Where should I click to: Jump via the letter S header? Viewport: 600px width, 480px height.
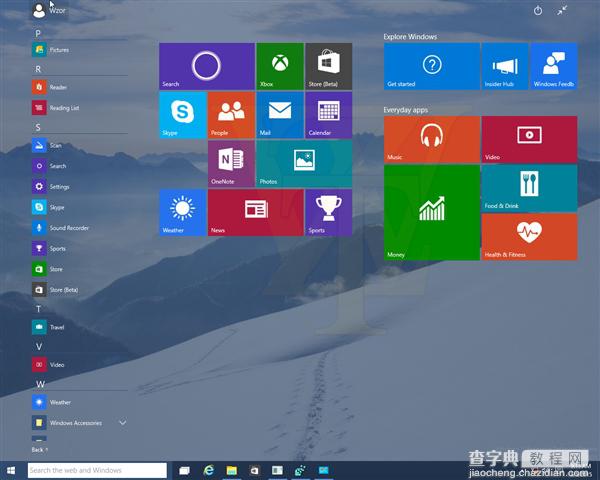pos(38,127)
